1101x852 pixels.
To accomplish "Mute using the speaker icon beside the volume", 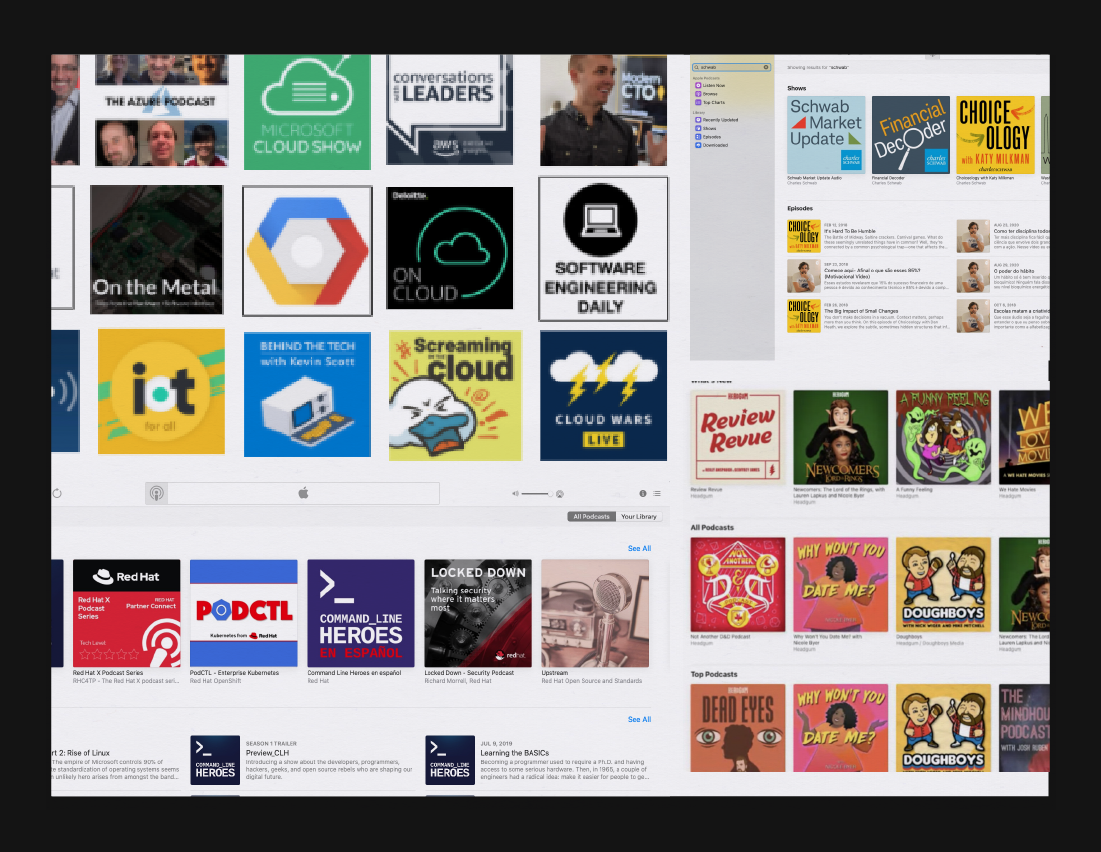I will click(x=515, y=494).
